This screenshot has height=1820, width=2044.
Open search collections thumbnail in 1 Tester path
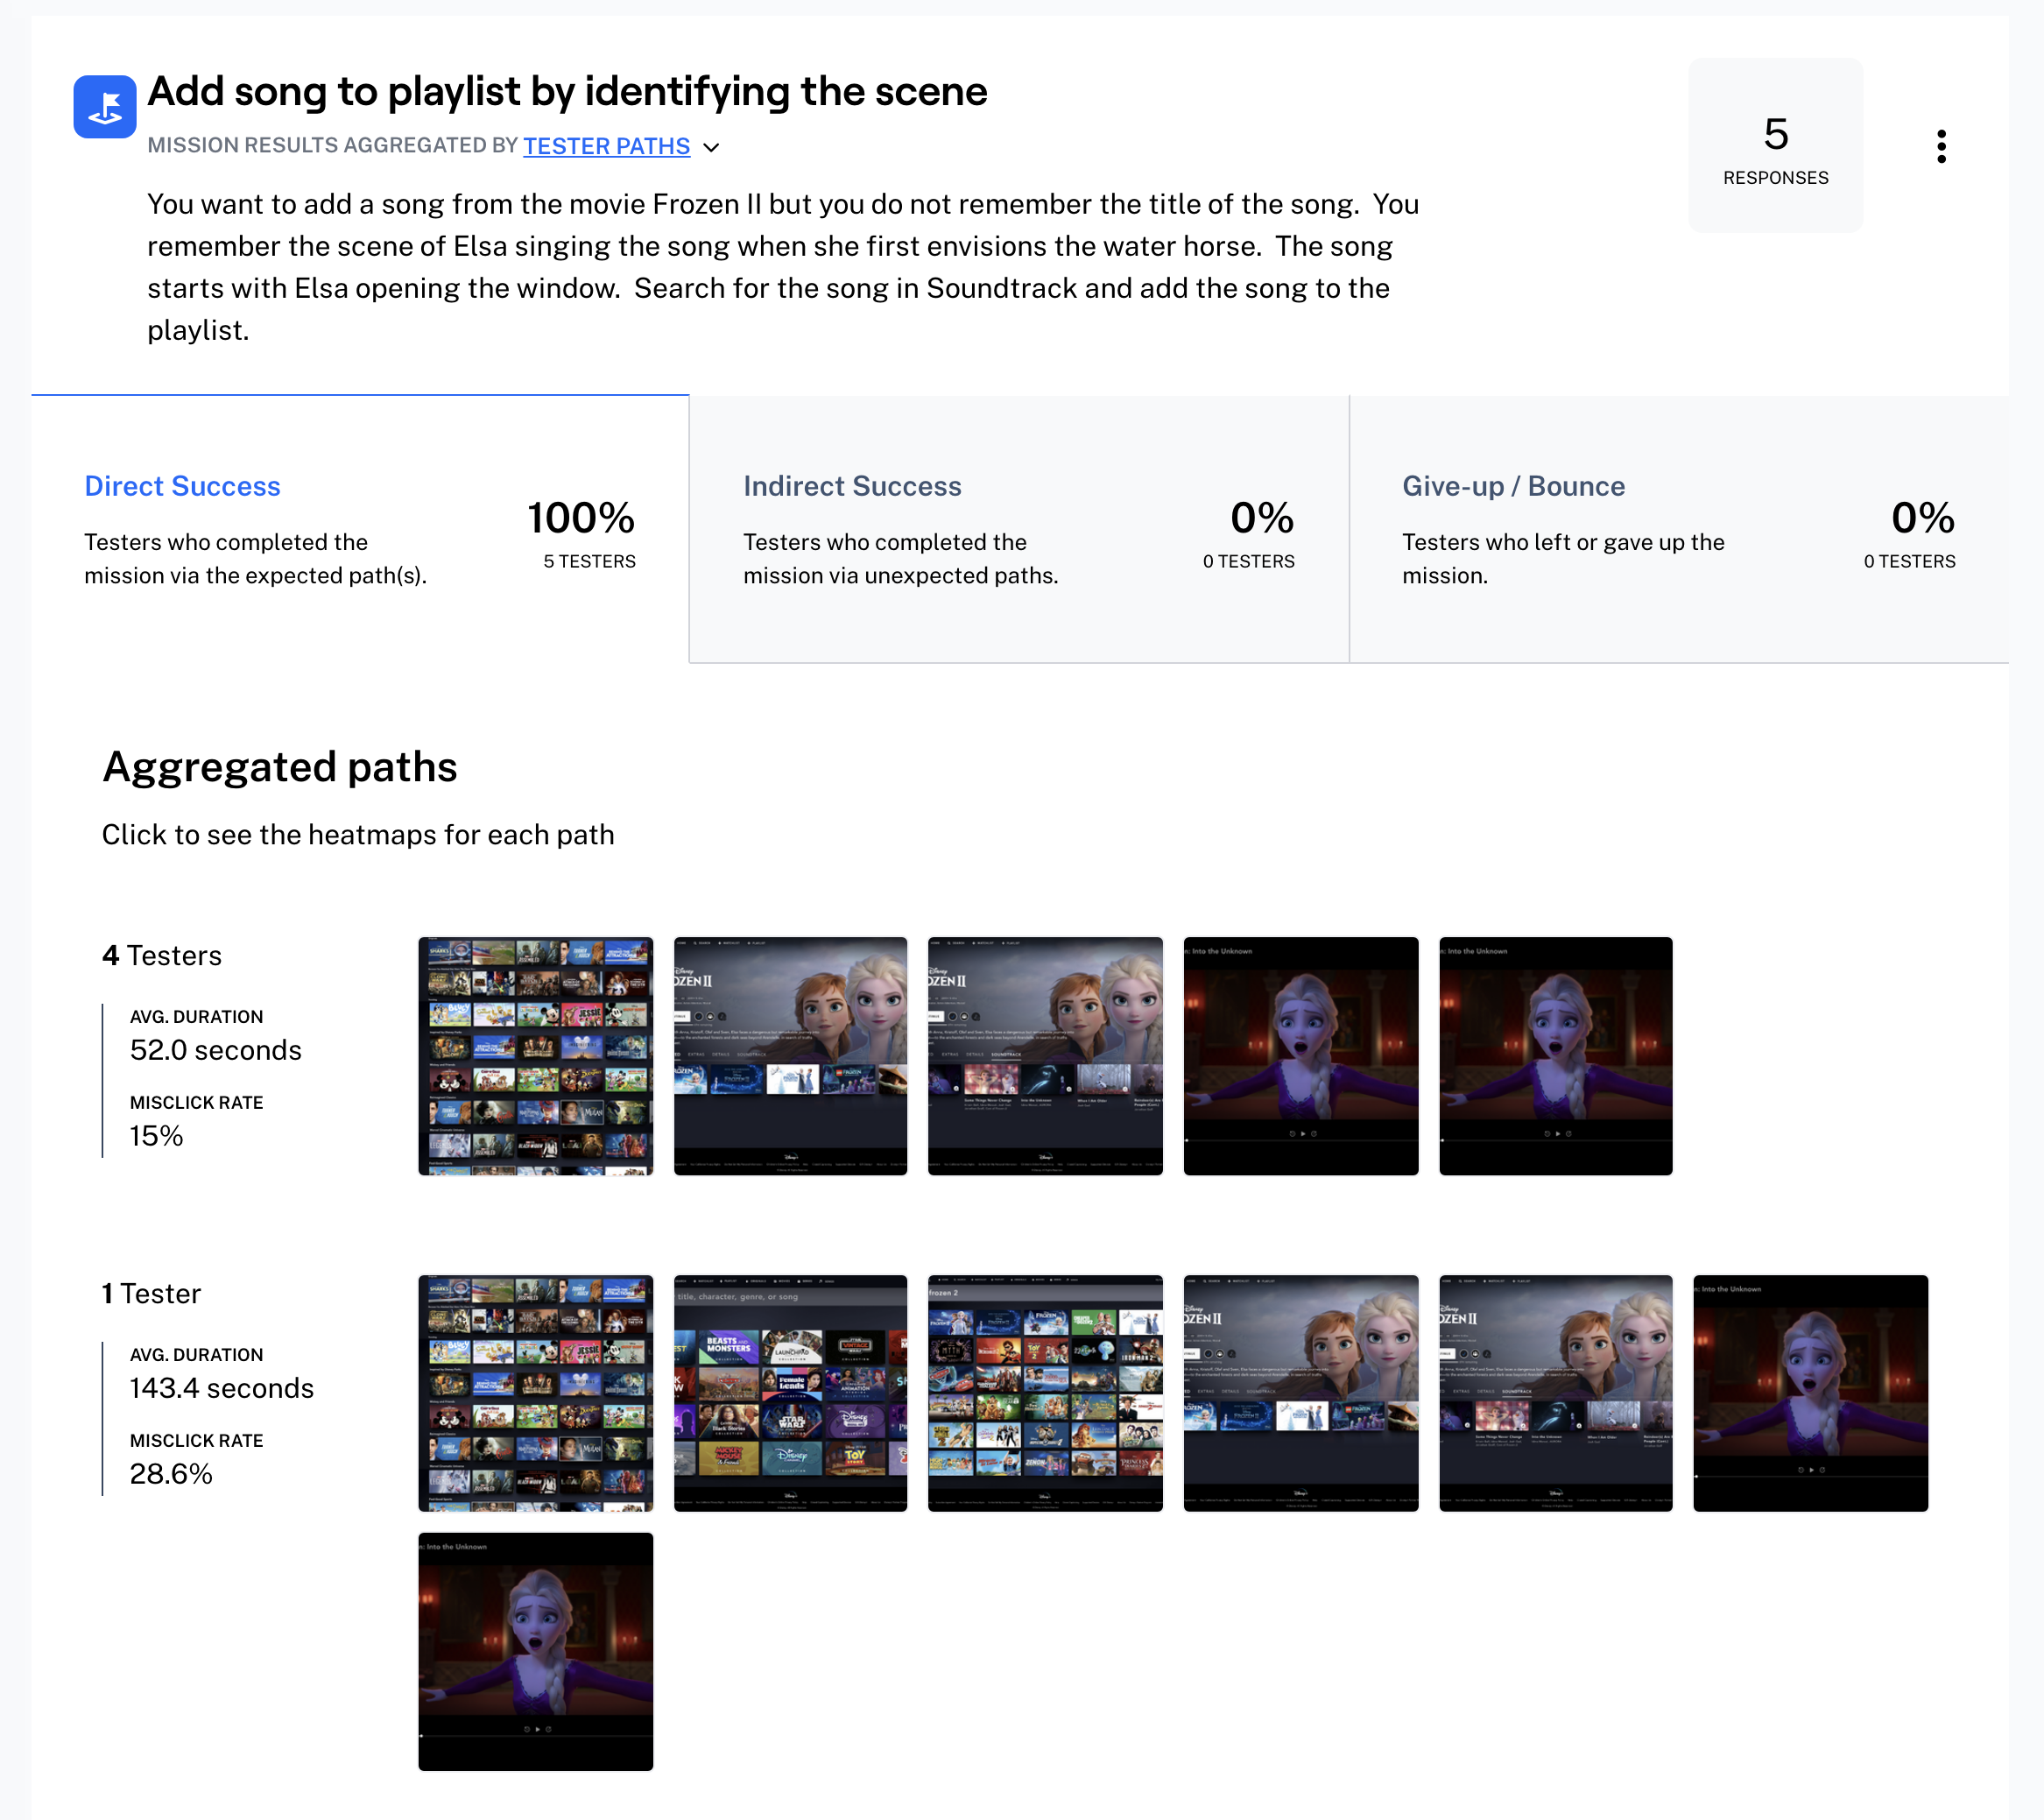click(790, 1392)
